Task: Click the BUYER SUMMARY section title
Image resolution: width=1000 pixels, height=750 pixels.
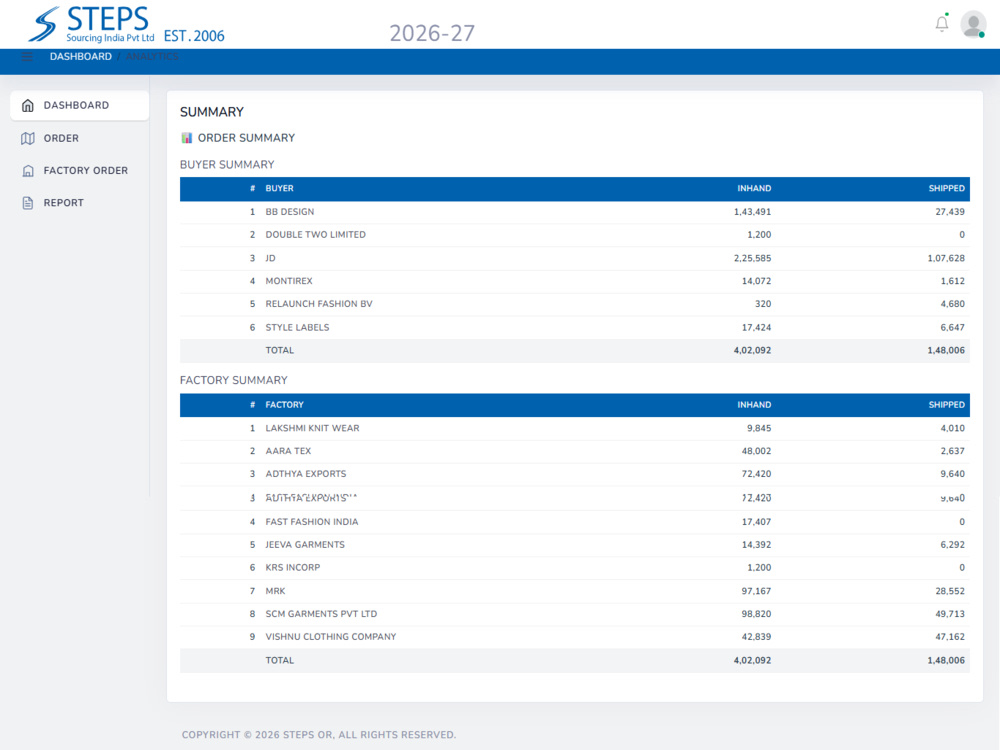Action: (x=227, y=165)
